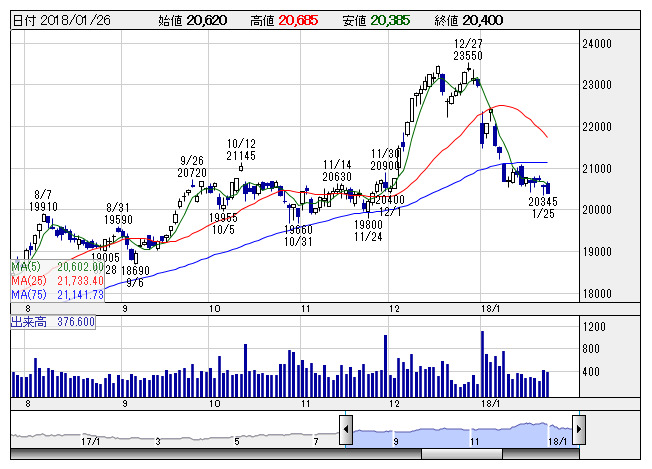Screen dimensions: 652x469
Task: Click the 17/1 label in overview timeline
Action: (90, 441)
